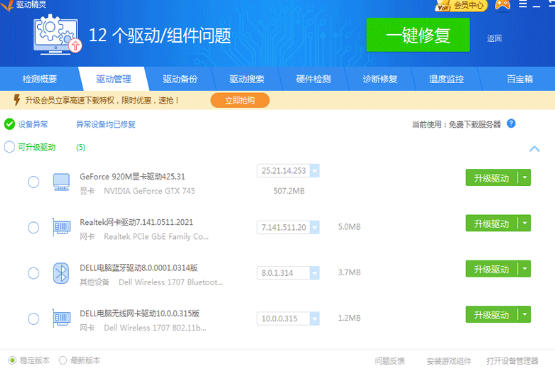Click 12 个驱动/组件问题 heading
This screenshot has width=555, height=369.
point(160,35)
